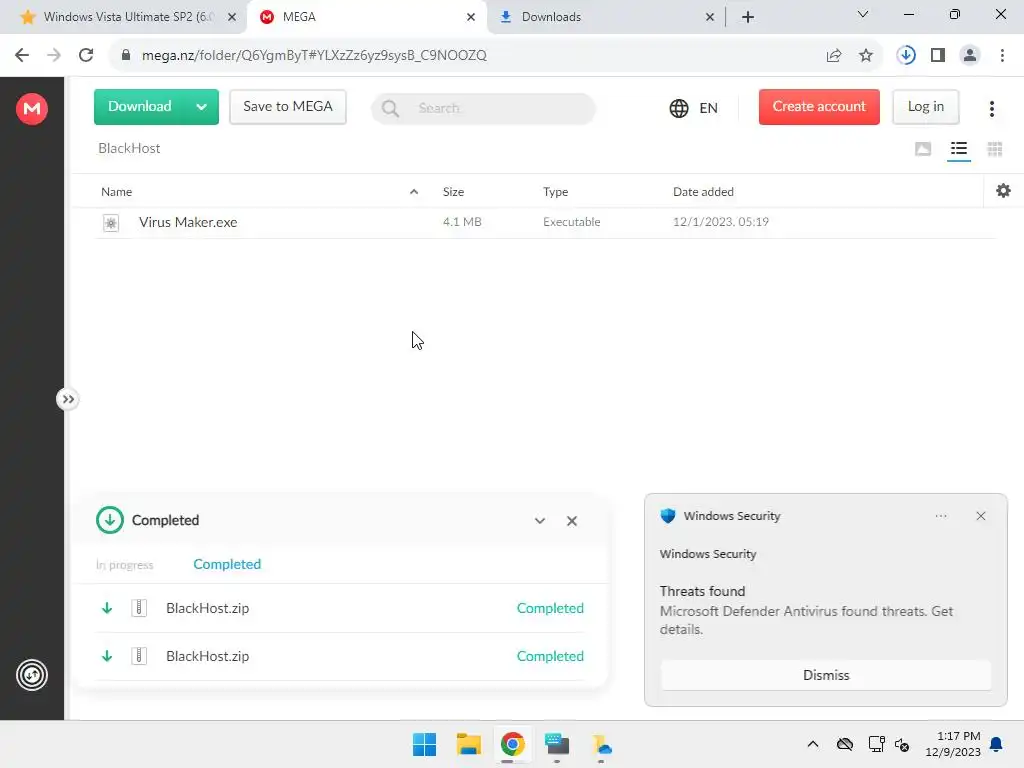The height and width of the screenshot is (768, 1024).
Task: Open the transfers circular icon in sidebar
Action: click(31, 675)
